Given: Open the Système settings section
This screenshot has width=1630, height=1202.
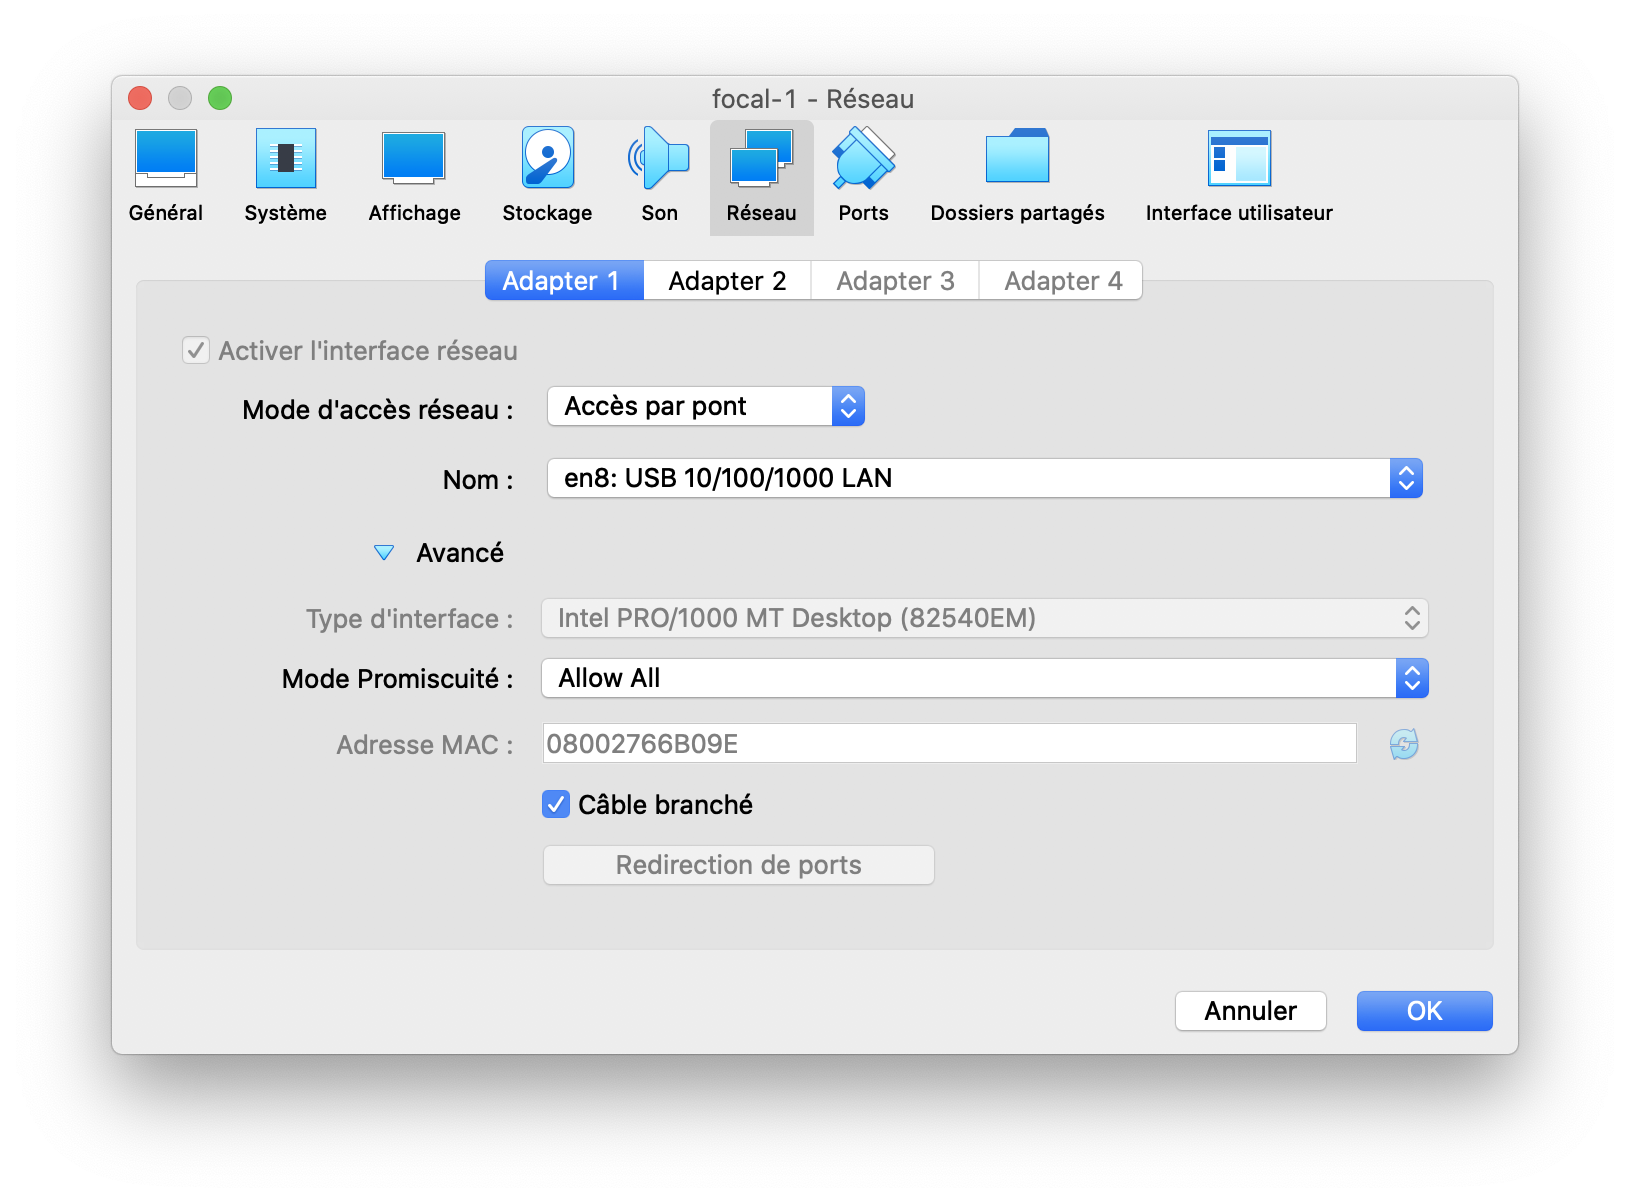Looking at the screenshot, I should click(x=286, y=177).
